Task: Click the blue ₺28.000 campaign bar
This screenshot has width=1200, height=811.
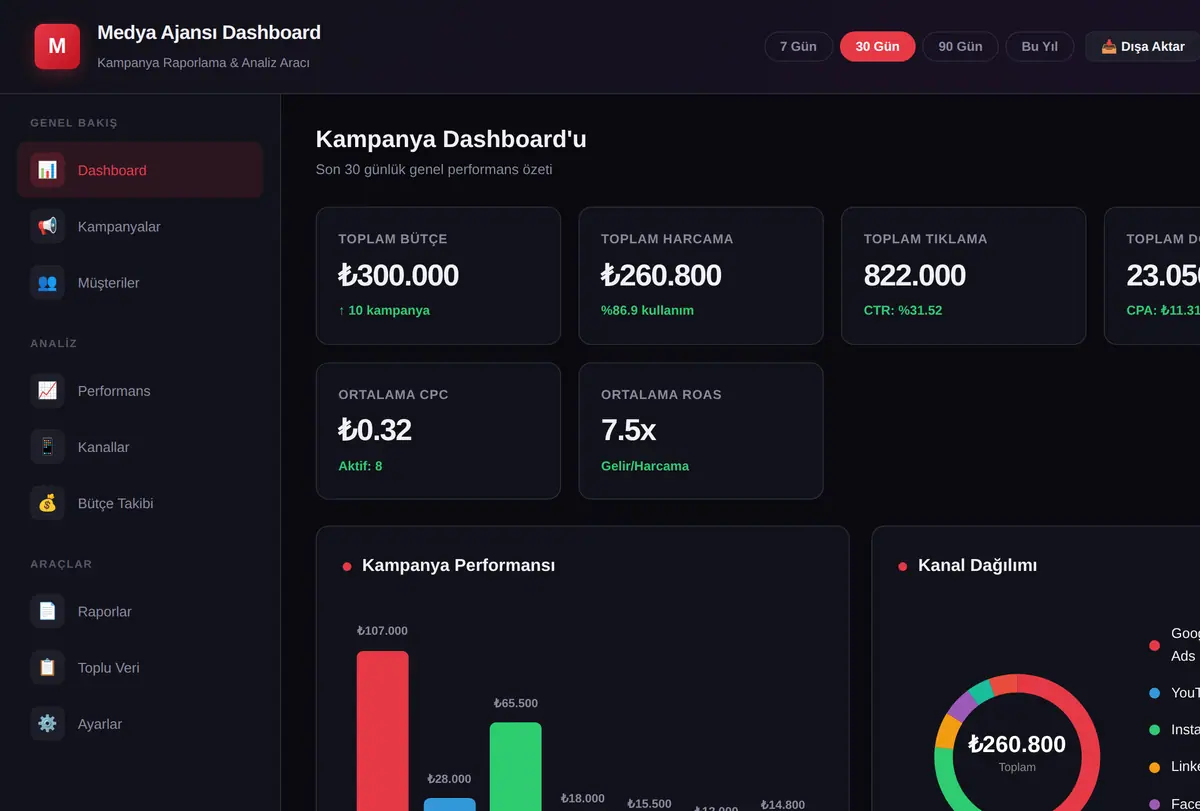Action: pyautogui.click(x=449, y=804)
